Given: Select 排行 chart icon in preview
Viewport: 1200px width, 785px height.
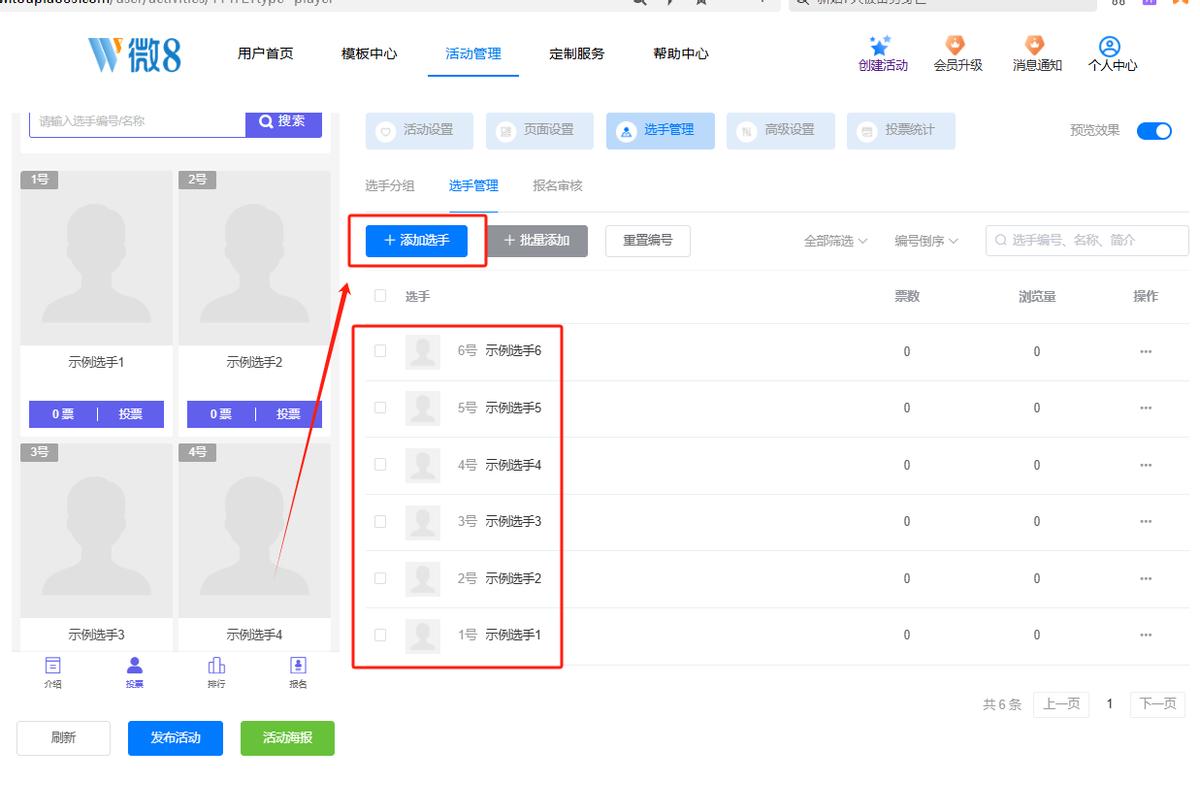Looking at the screenshot, I should (216, 666).
